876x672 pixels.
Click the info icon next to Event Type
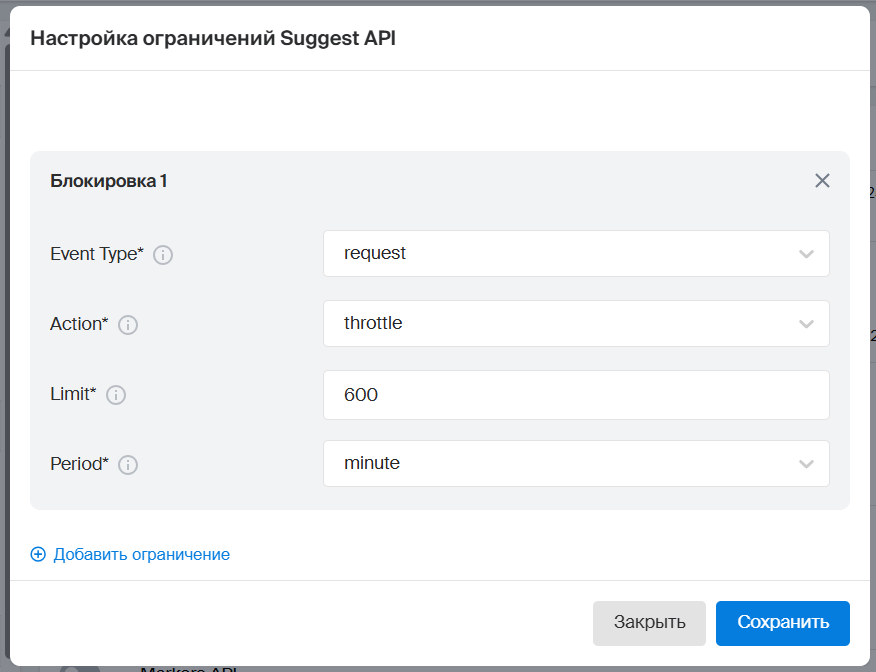[163, 255]
